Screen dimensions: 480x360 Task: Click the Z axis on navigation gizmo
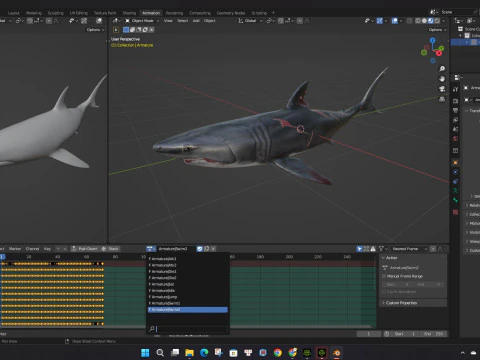coord(433,40)
